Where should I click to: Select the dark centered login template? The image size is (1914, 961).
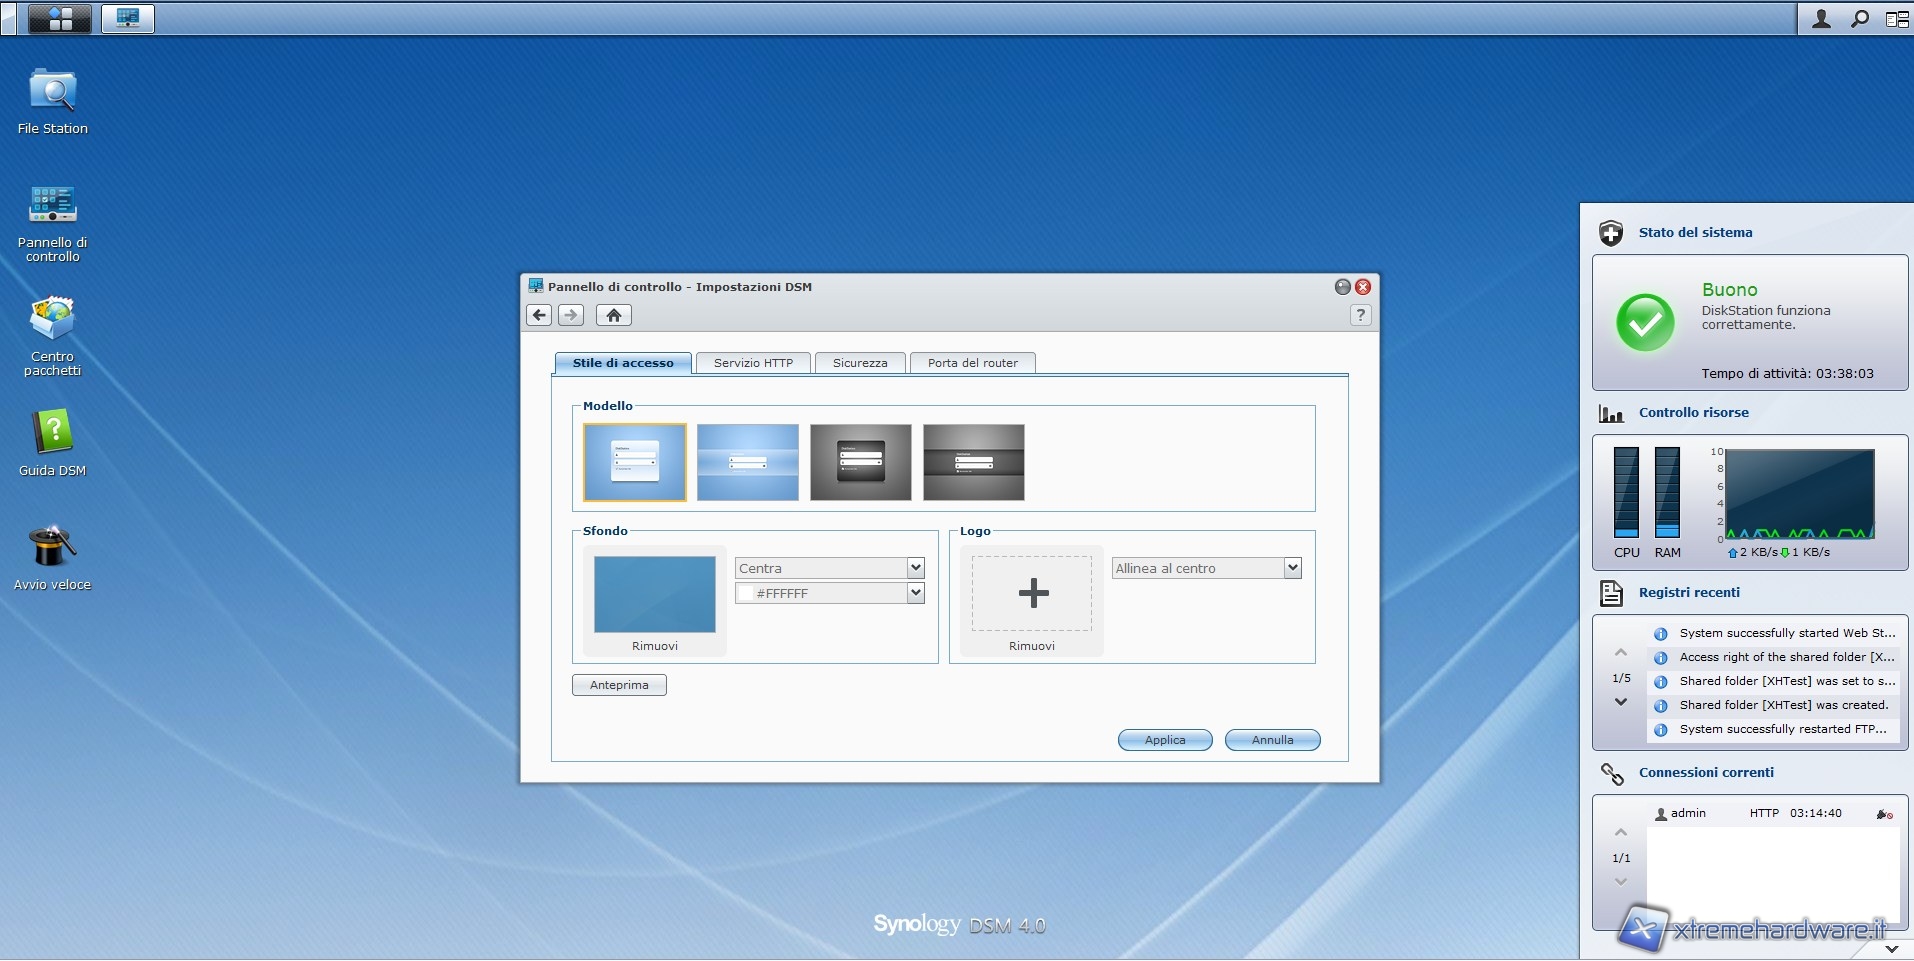tap(860, 462)
